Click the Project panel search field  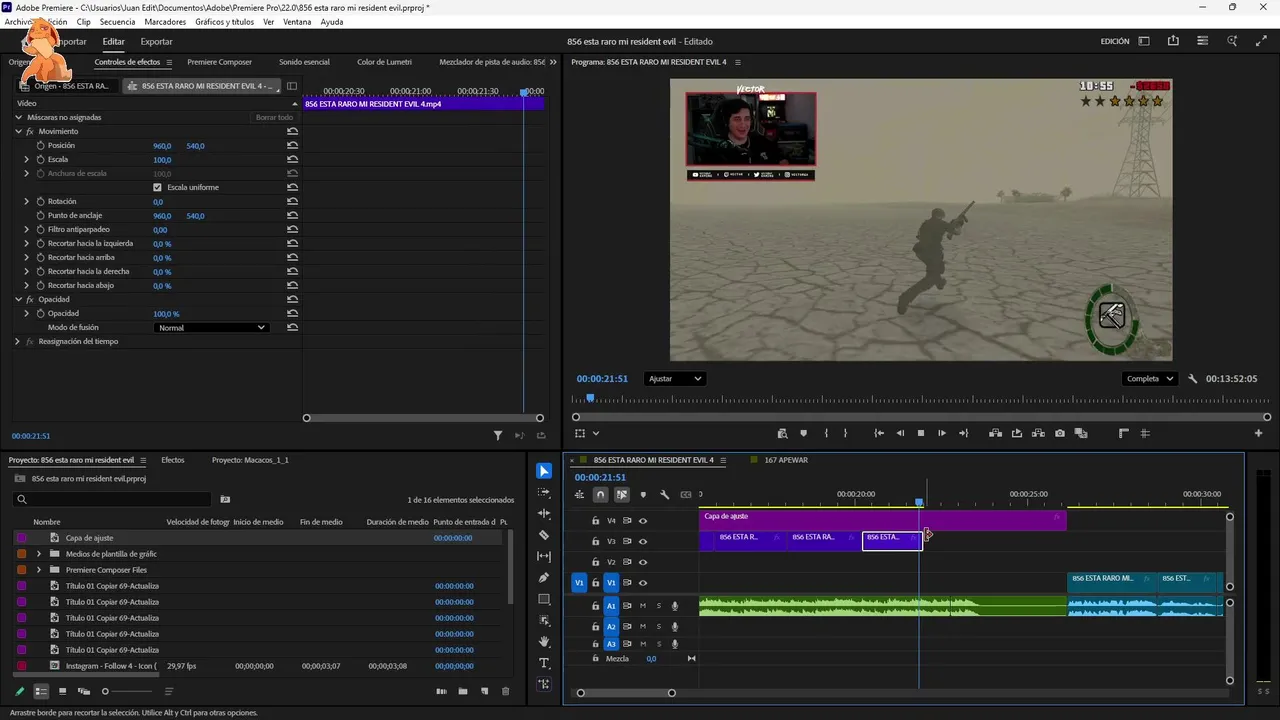coord(112,499)
